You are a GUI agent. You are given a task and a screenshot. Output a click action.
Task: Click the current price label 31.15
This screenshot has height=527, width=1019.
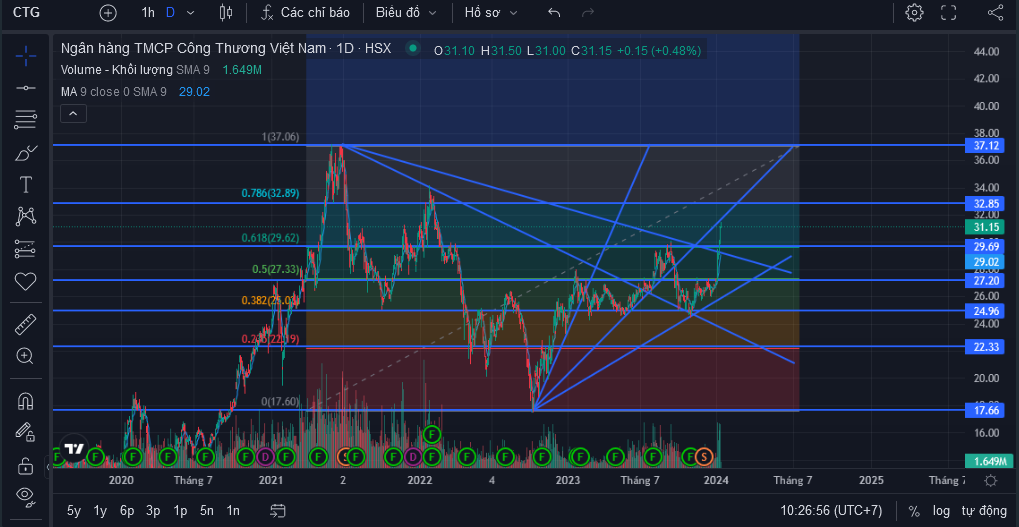(986, 227)
